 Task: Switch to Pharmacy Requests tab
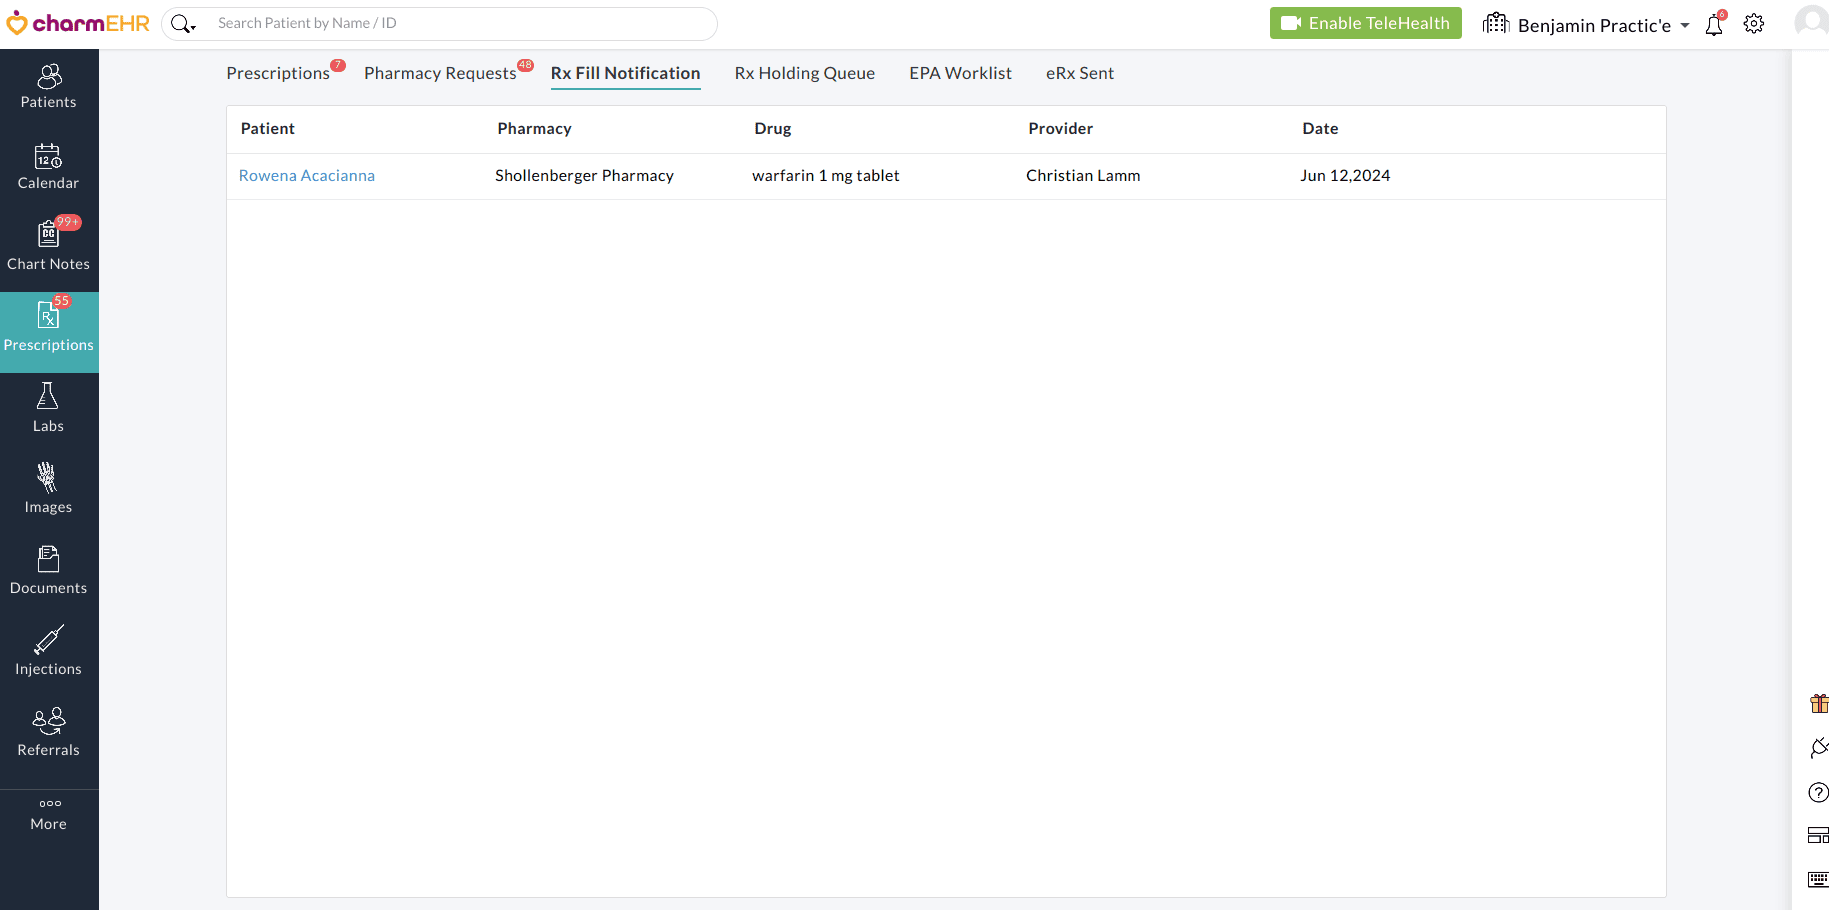coord(440,73)
